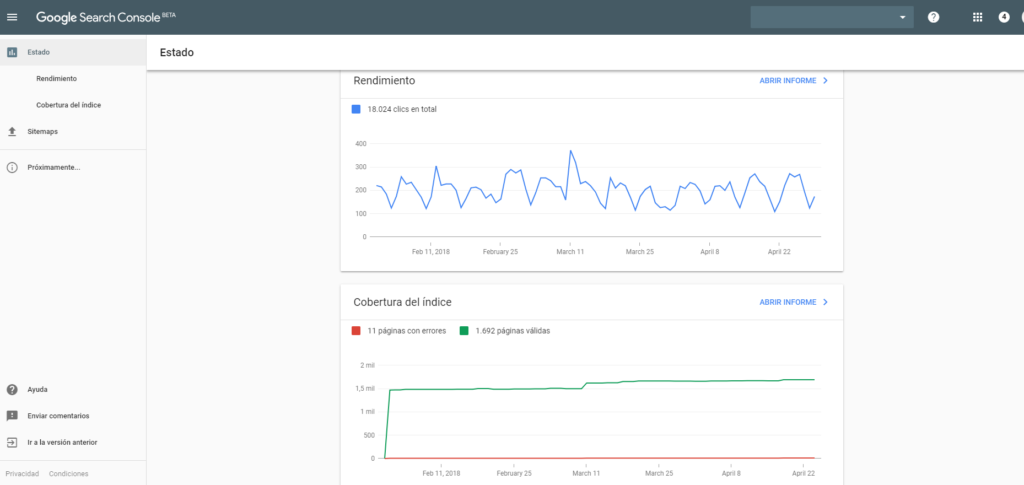Open the Privacidad link
This screenshot has height=485, width=1024.
[22, 474]
